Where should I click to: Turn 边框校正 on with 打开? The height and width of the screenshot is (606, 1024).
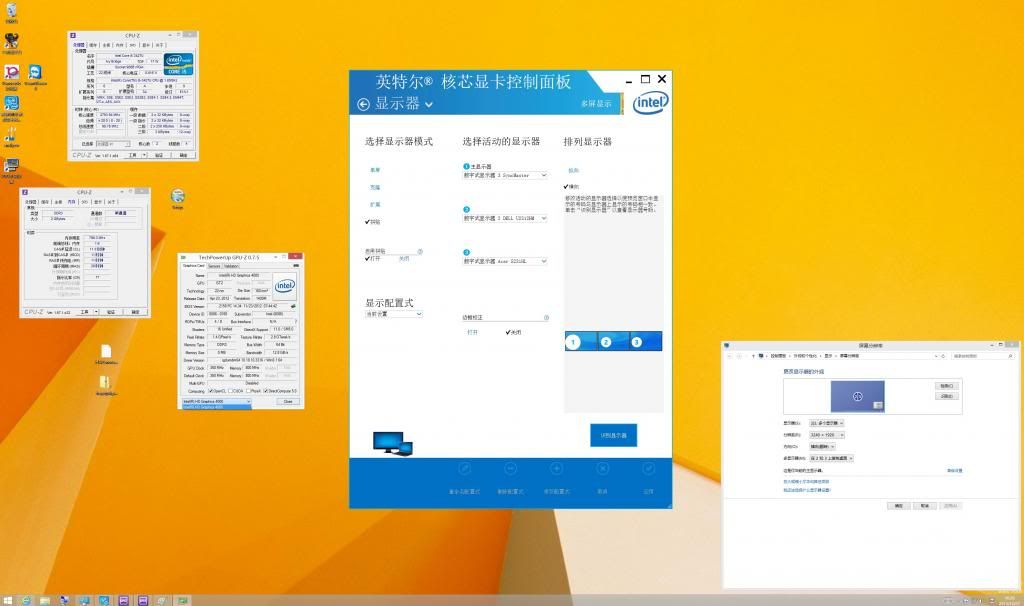pos(472,332)
